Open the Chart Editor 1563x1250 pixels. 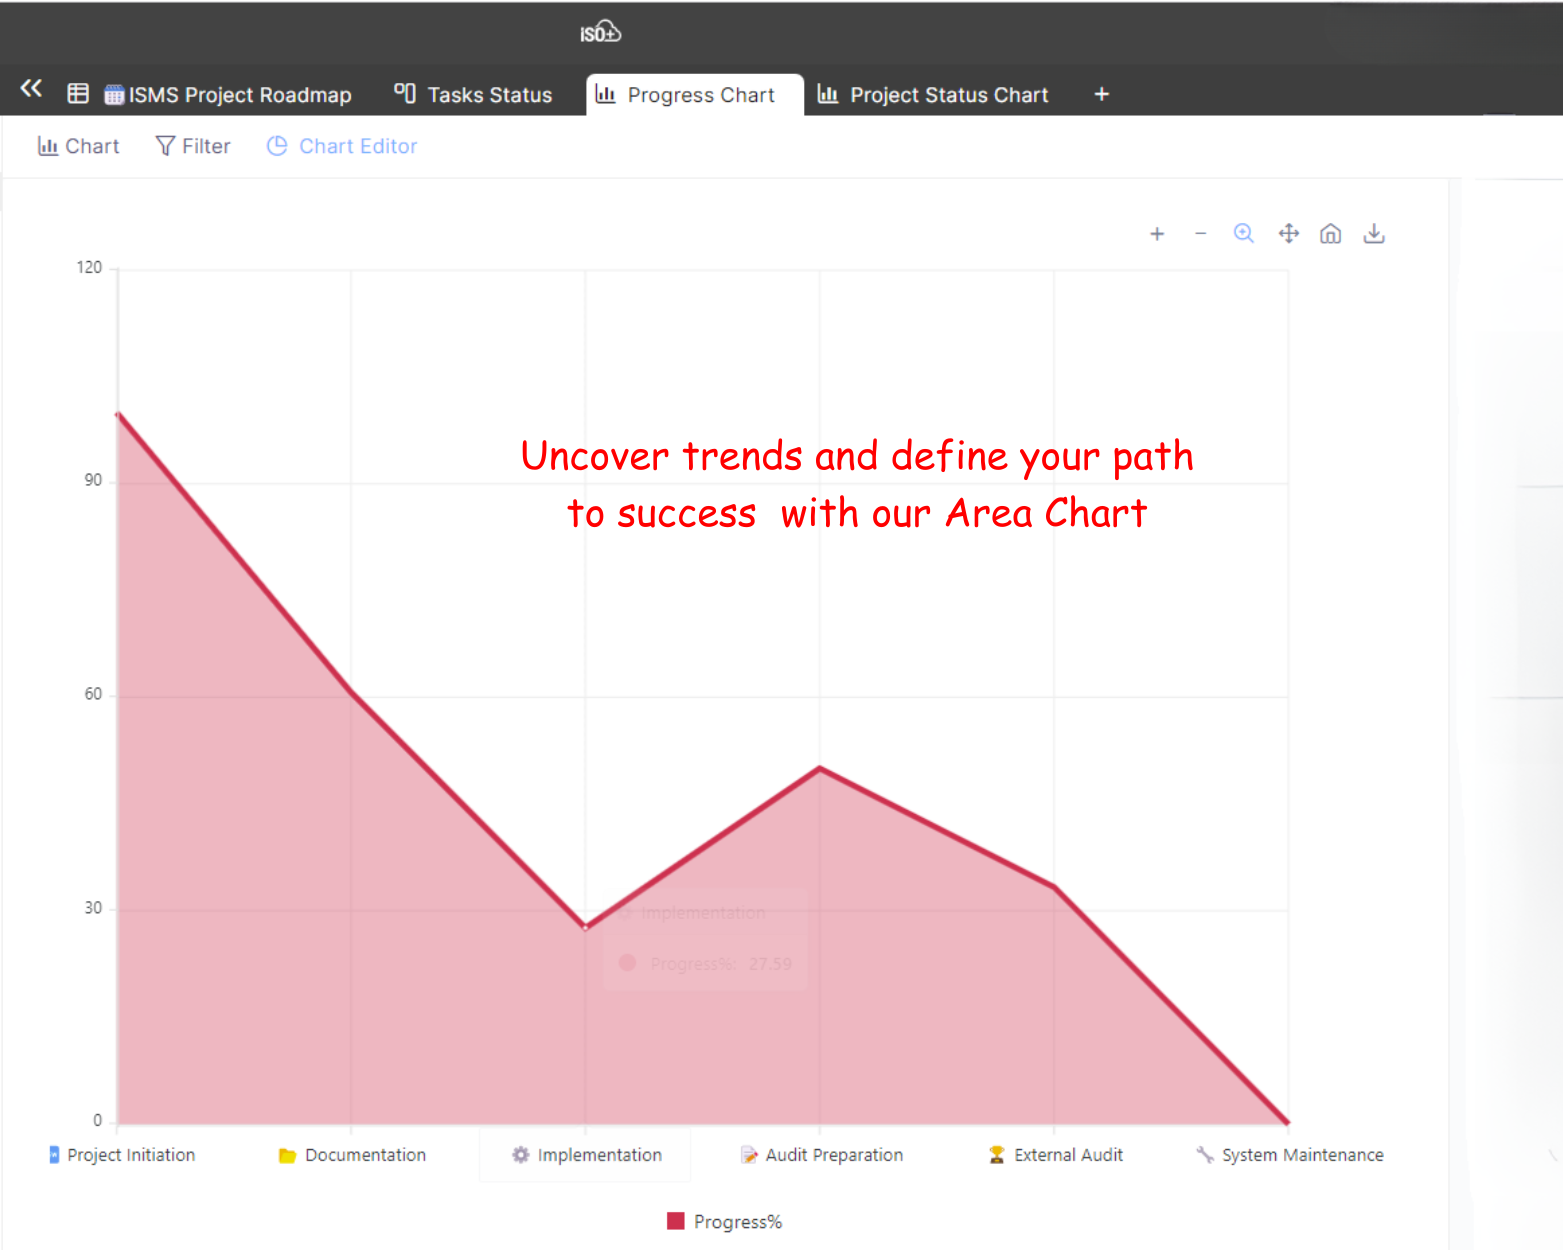pos(342,146)
